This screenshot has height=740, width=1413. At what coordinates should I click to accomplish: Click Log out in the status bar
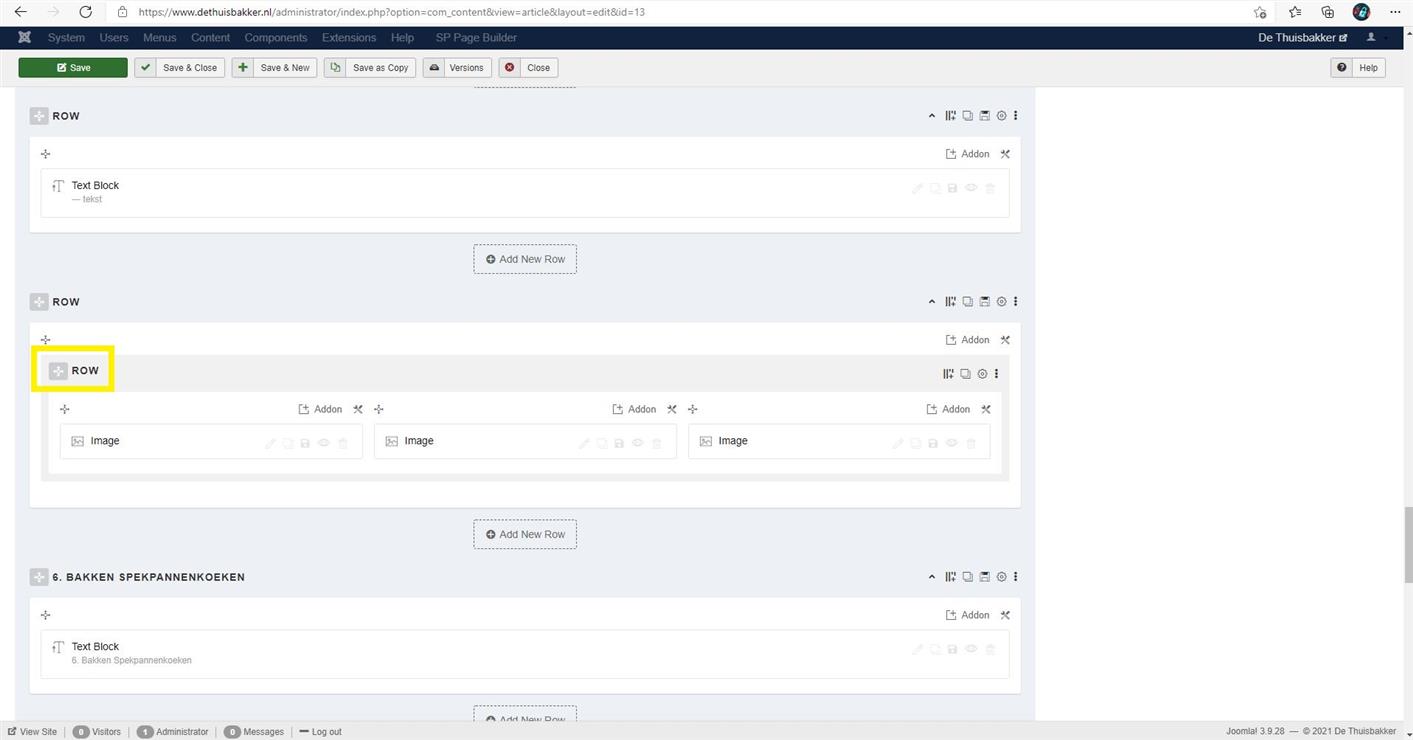pos(320,732)
